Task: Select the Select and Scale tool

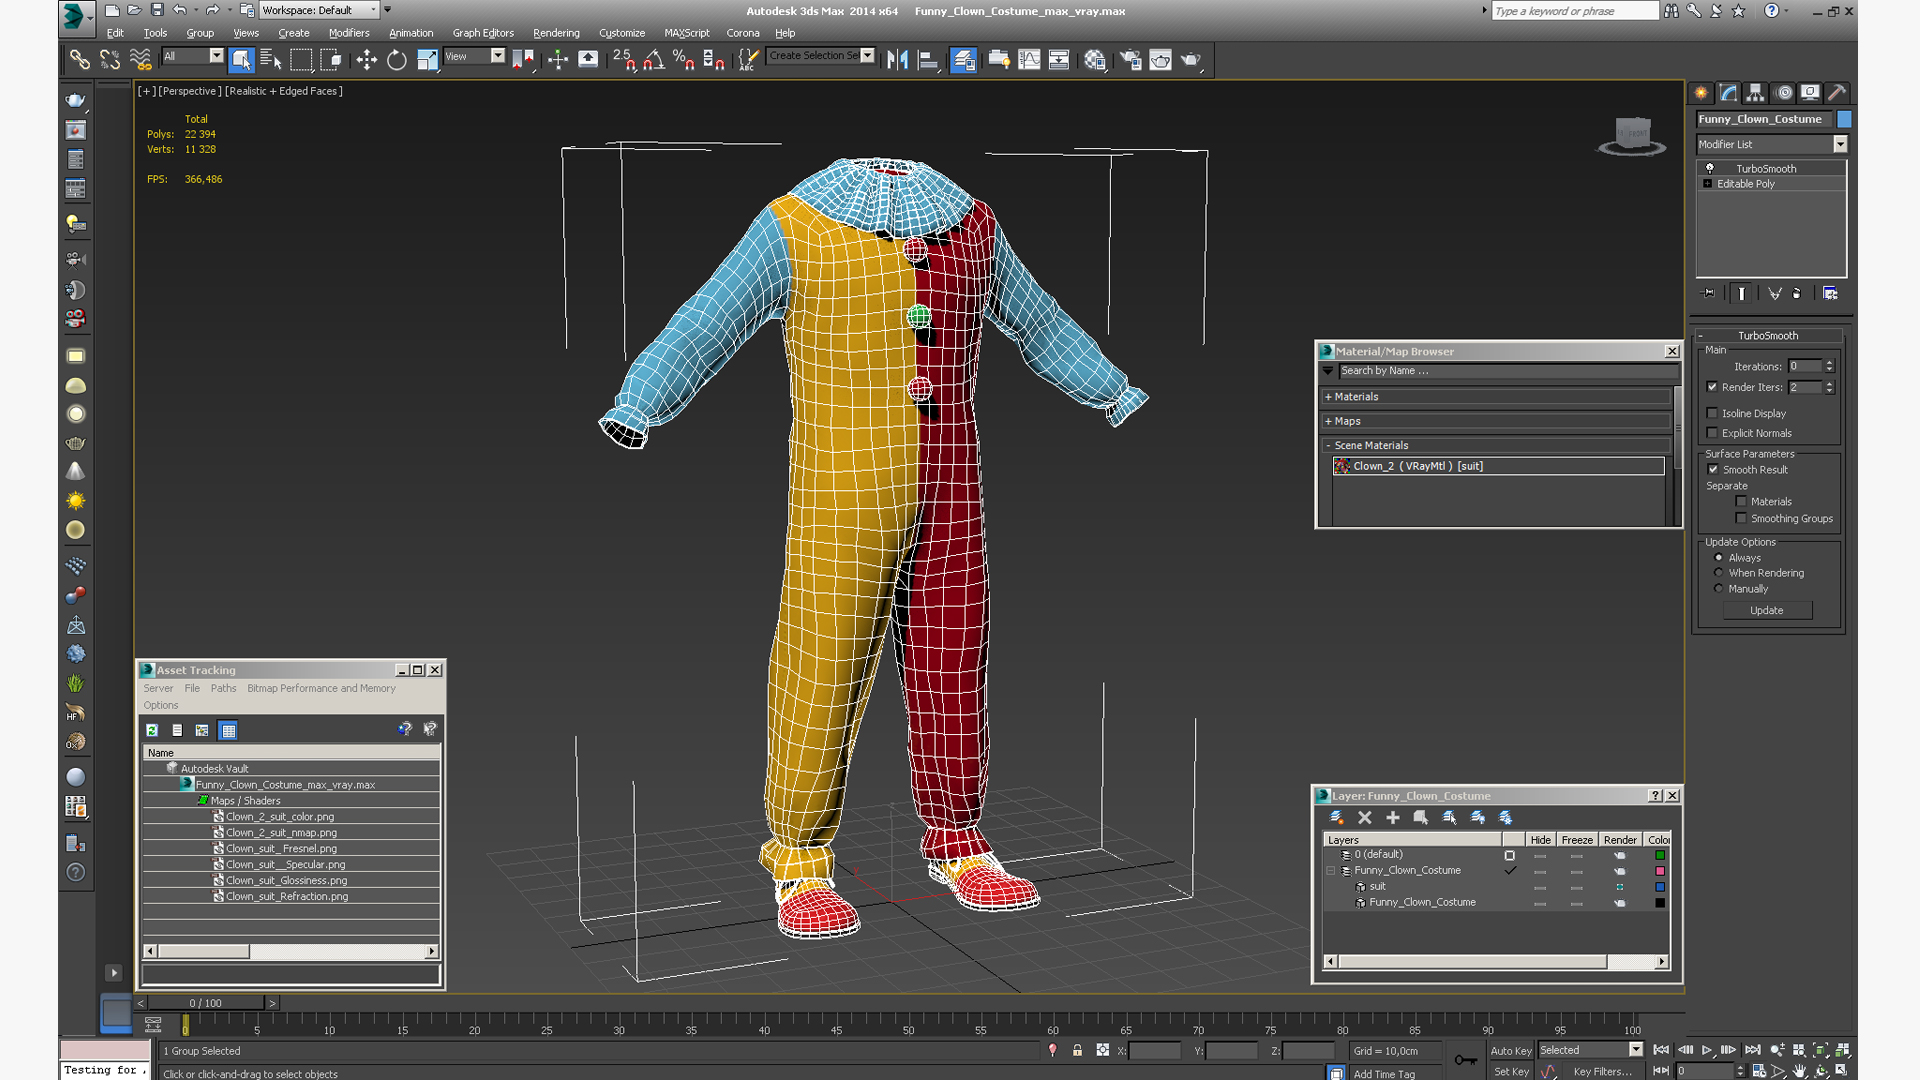Action: 427,60
